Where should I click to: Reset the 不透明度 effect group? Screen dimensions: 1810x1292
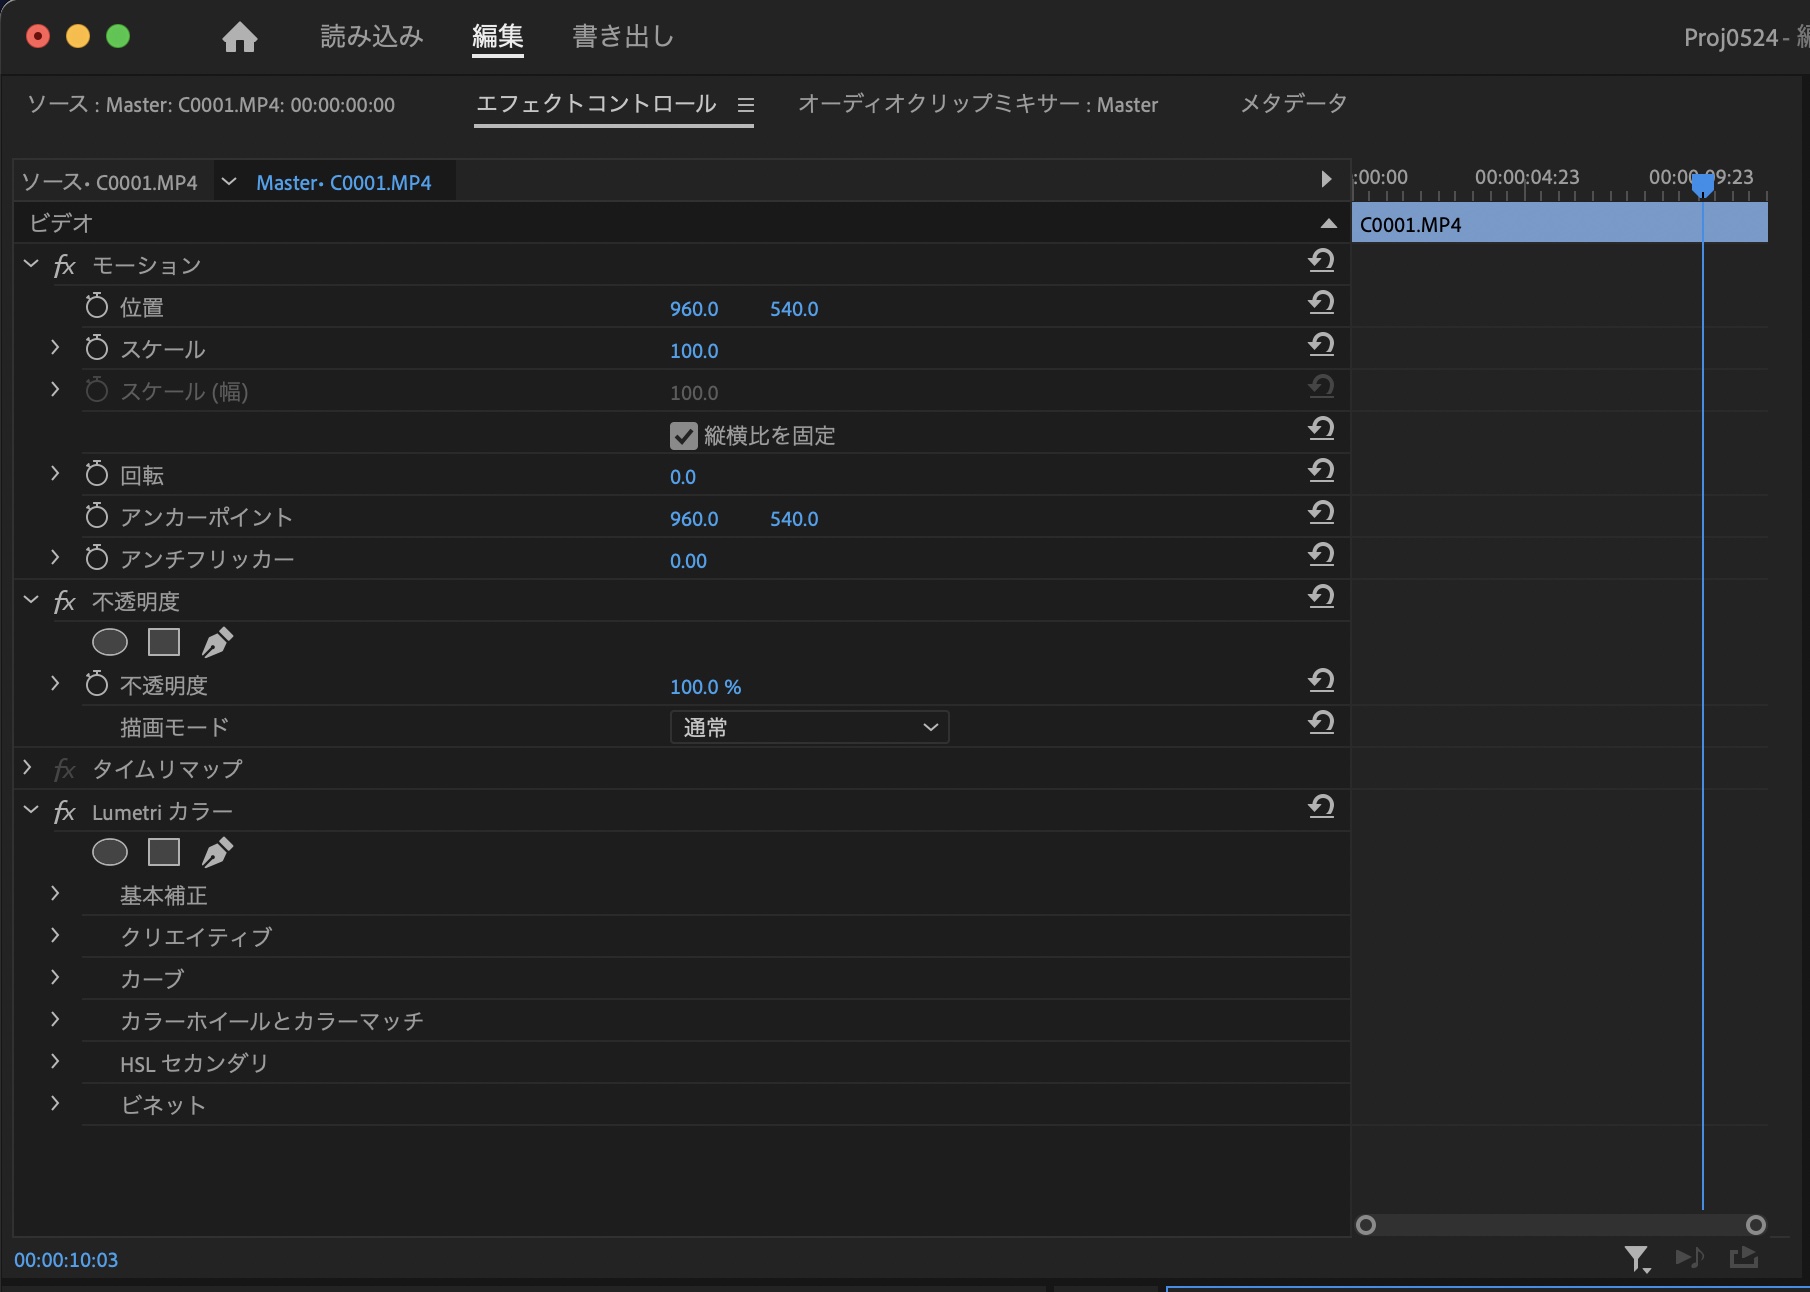click(1321, 597)
